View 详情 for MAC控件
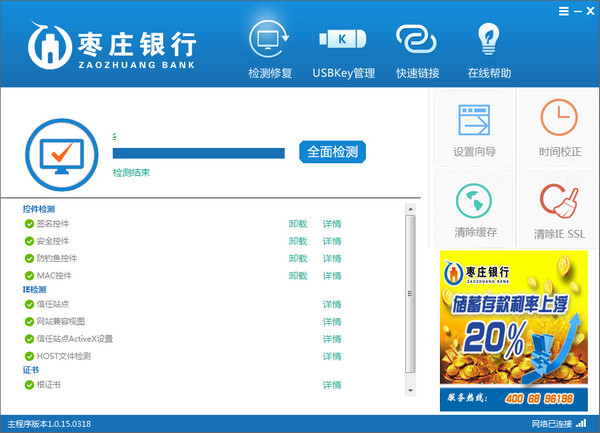The height and width of the screenshot is (433, 600). tap(332, 276)
